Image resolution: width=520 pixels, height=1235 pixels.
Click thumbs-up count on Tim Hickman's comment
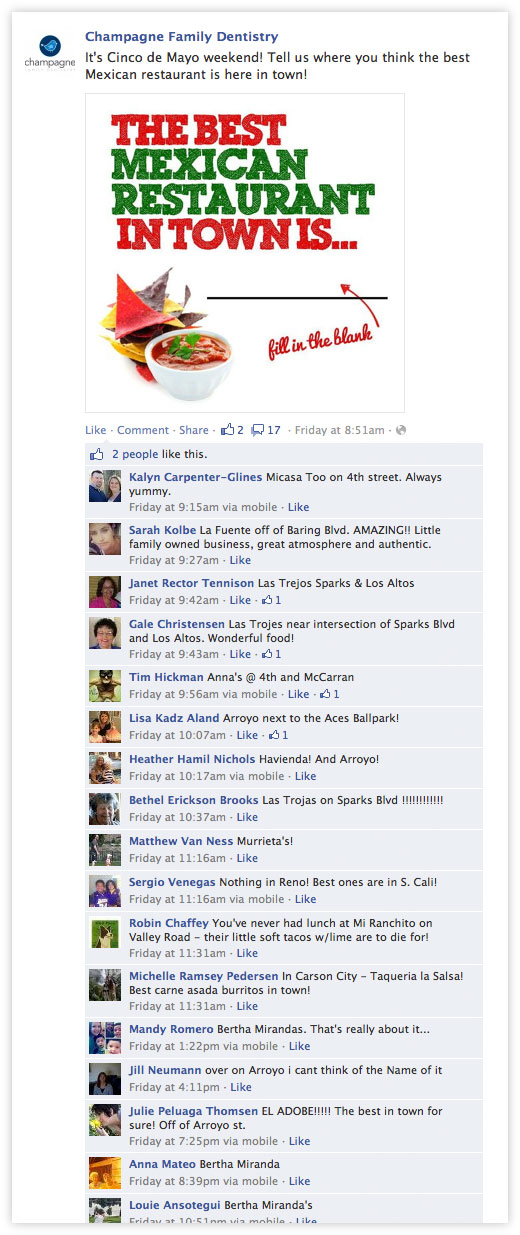329,694
